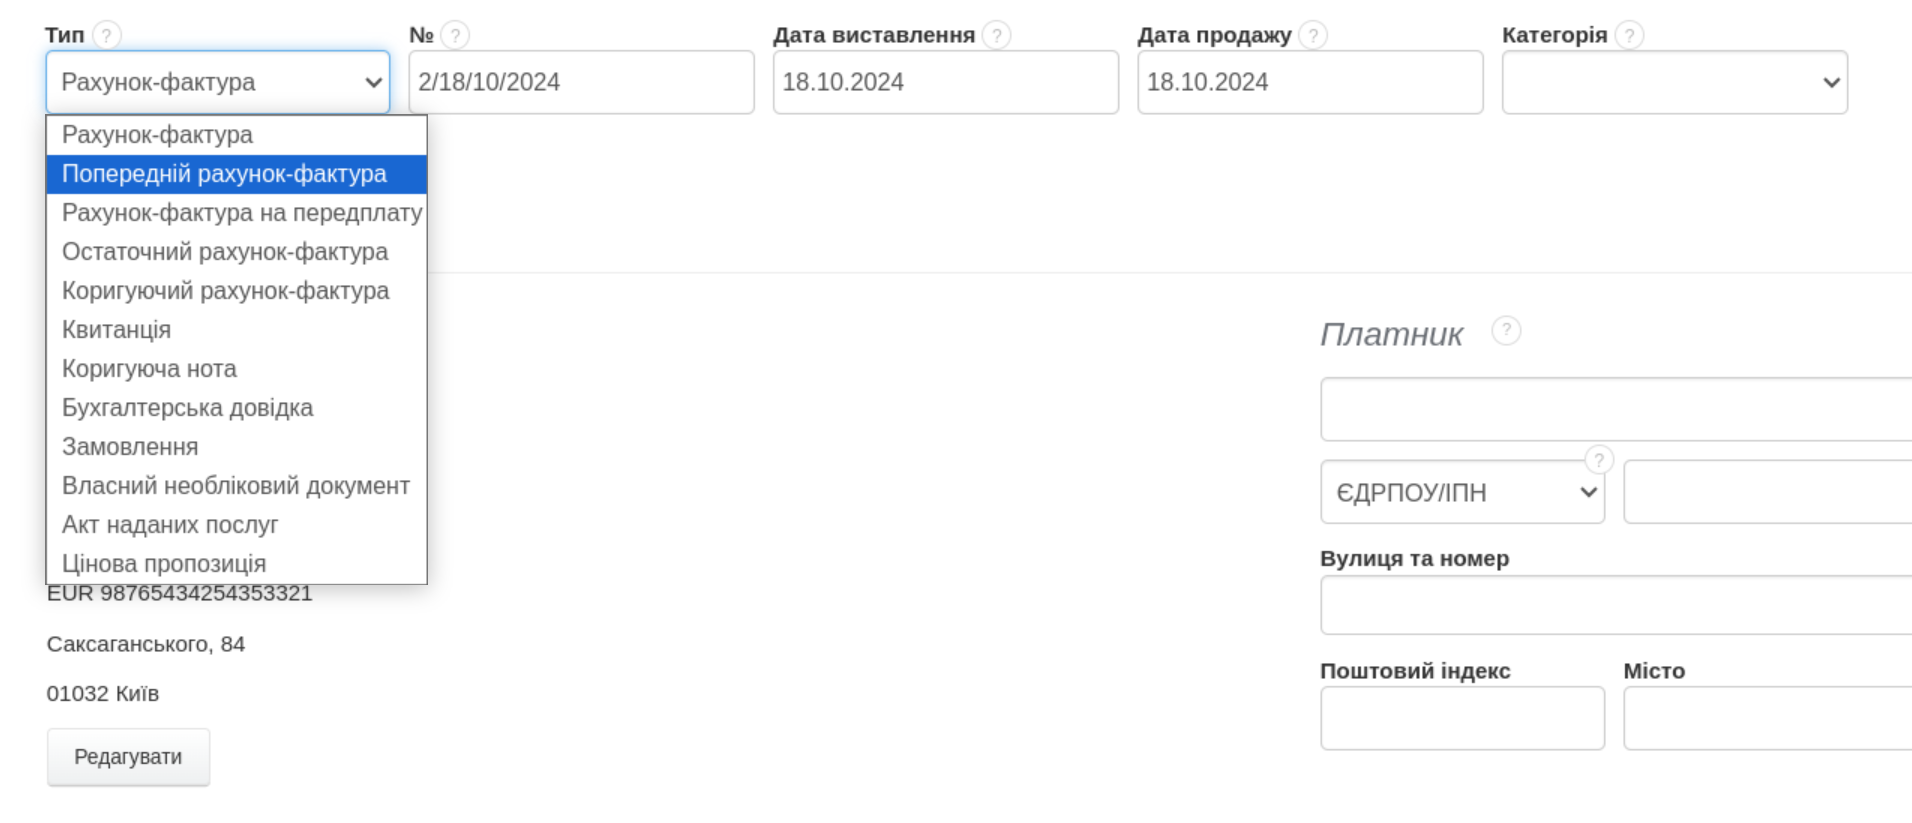
Task: Open the Категорія dropdown
Action: click(1674, 83)
